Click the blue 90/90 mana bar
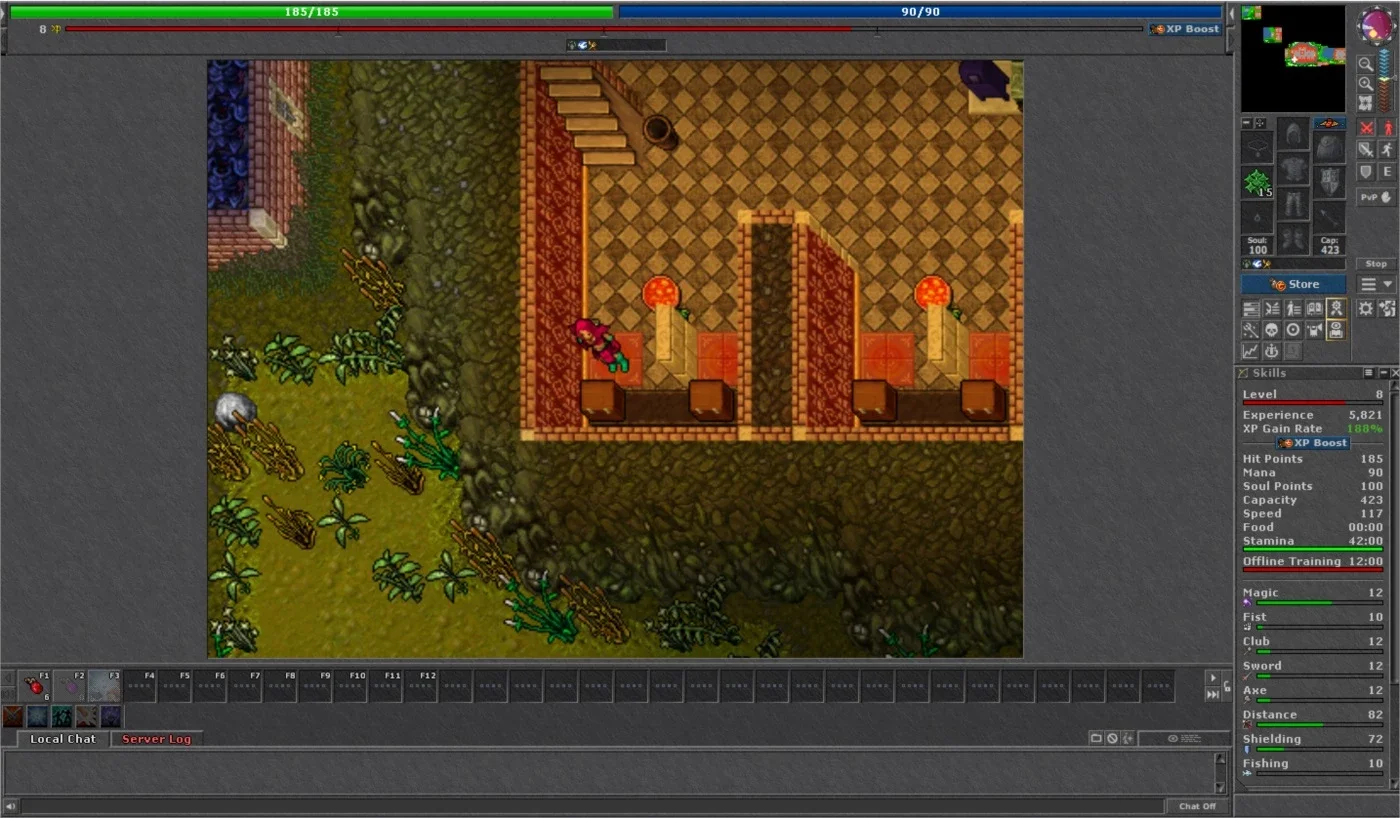The height and width of the screenshot is (818, 1400). pos(920,12)
